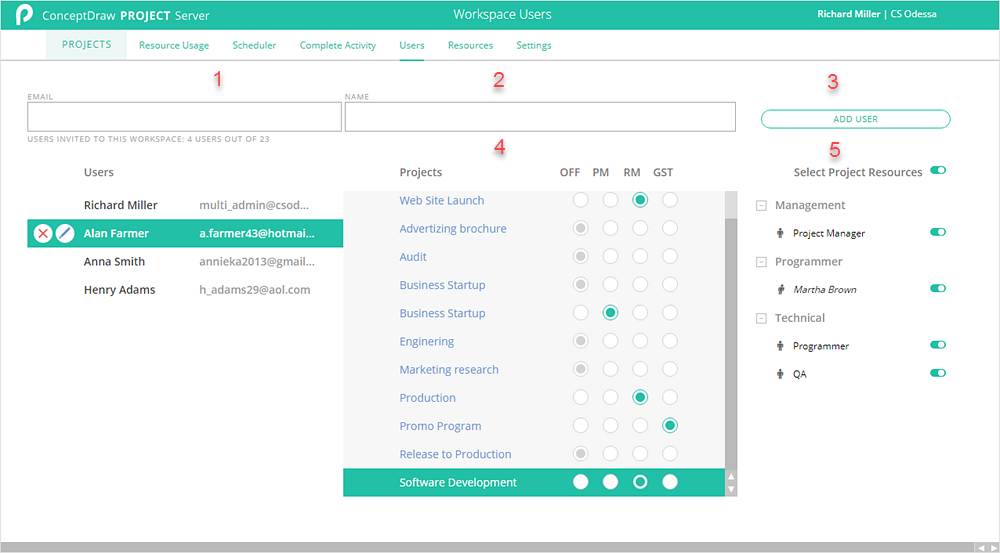Screen dimensions: 1000x553
Task: Turn off the Programmer resource toggle
Action: pyautogui.click(x=938, y=344)
